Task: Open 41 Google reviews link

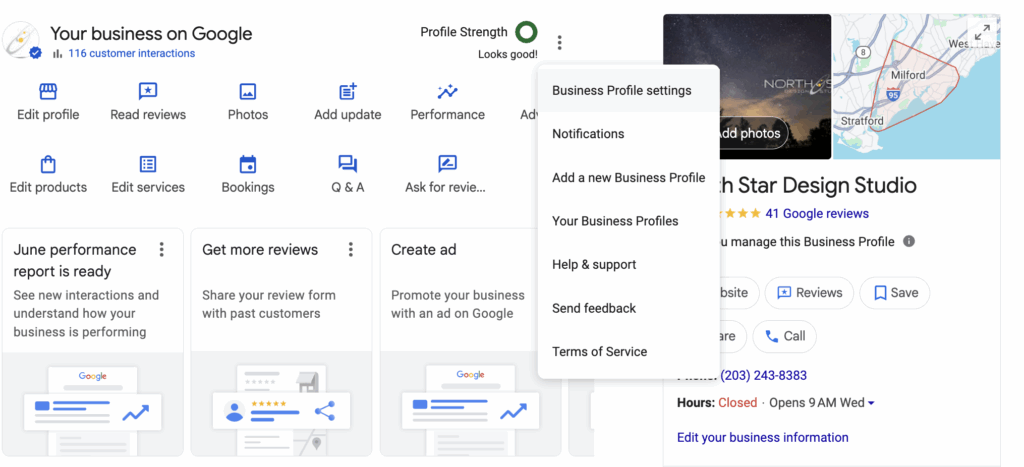Action: pyautogui.click(x=817, y=214)
